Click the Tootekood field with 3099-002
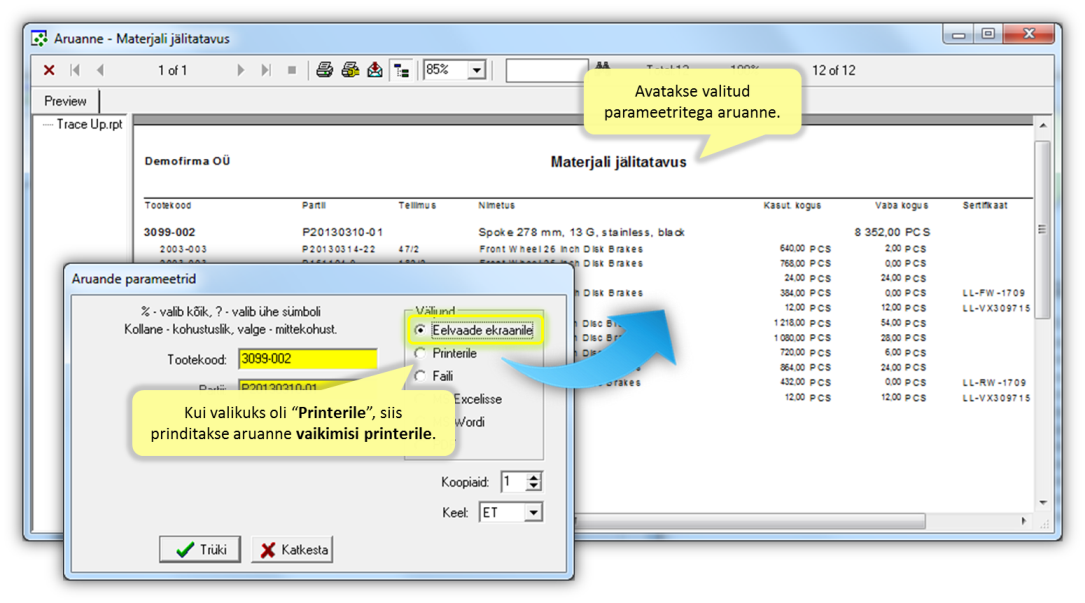The image size is (1085, 603). 308,359
